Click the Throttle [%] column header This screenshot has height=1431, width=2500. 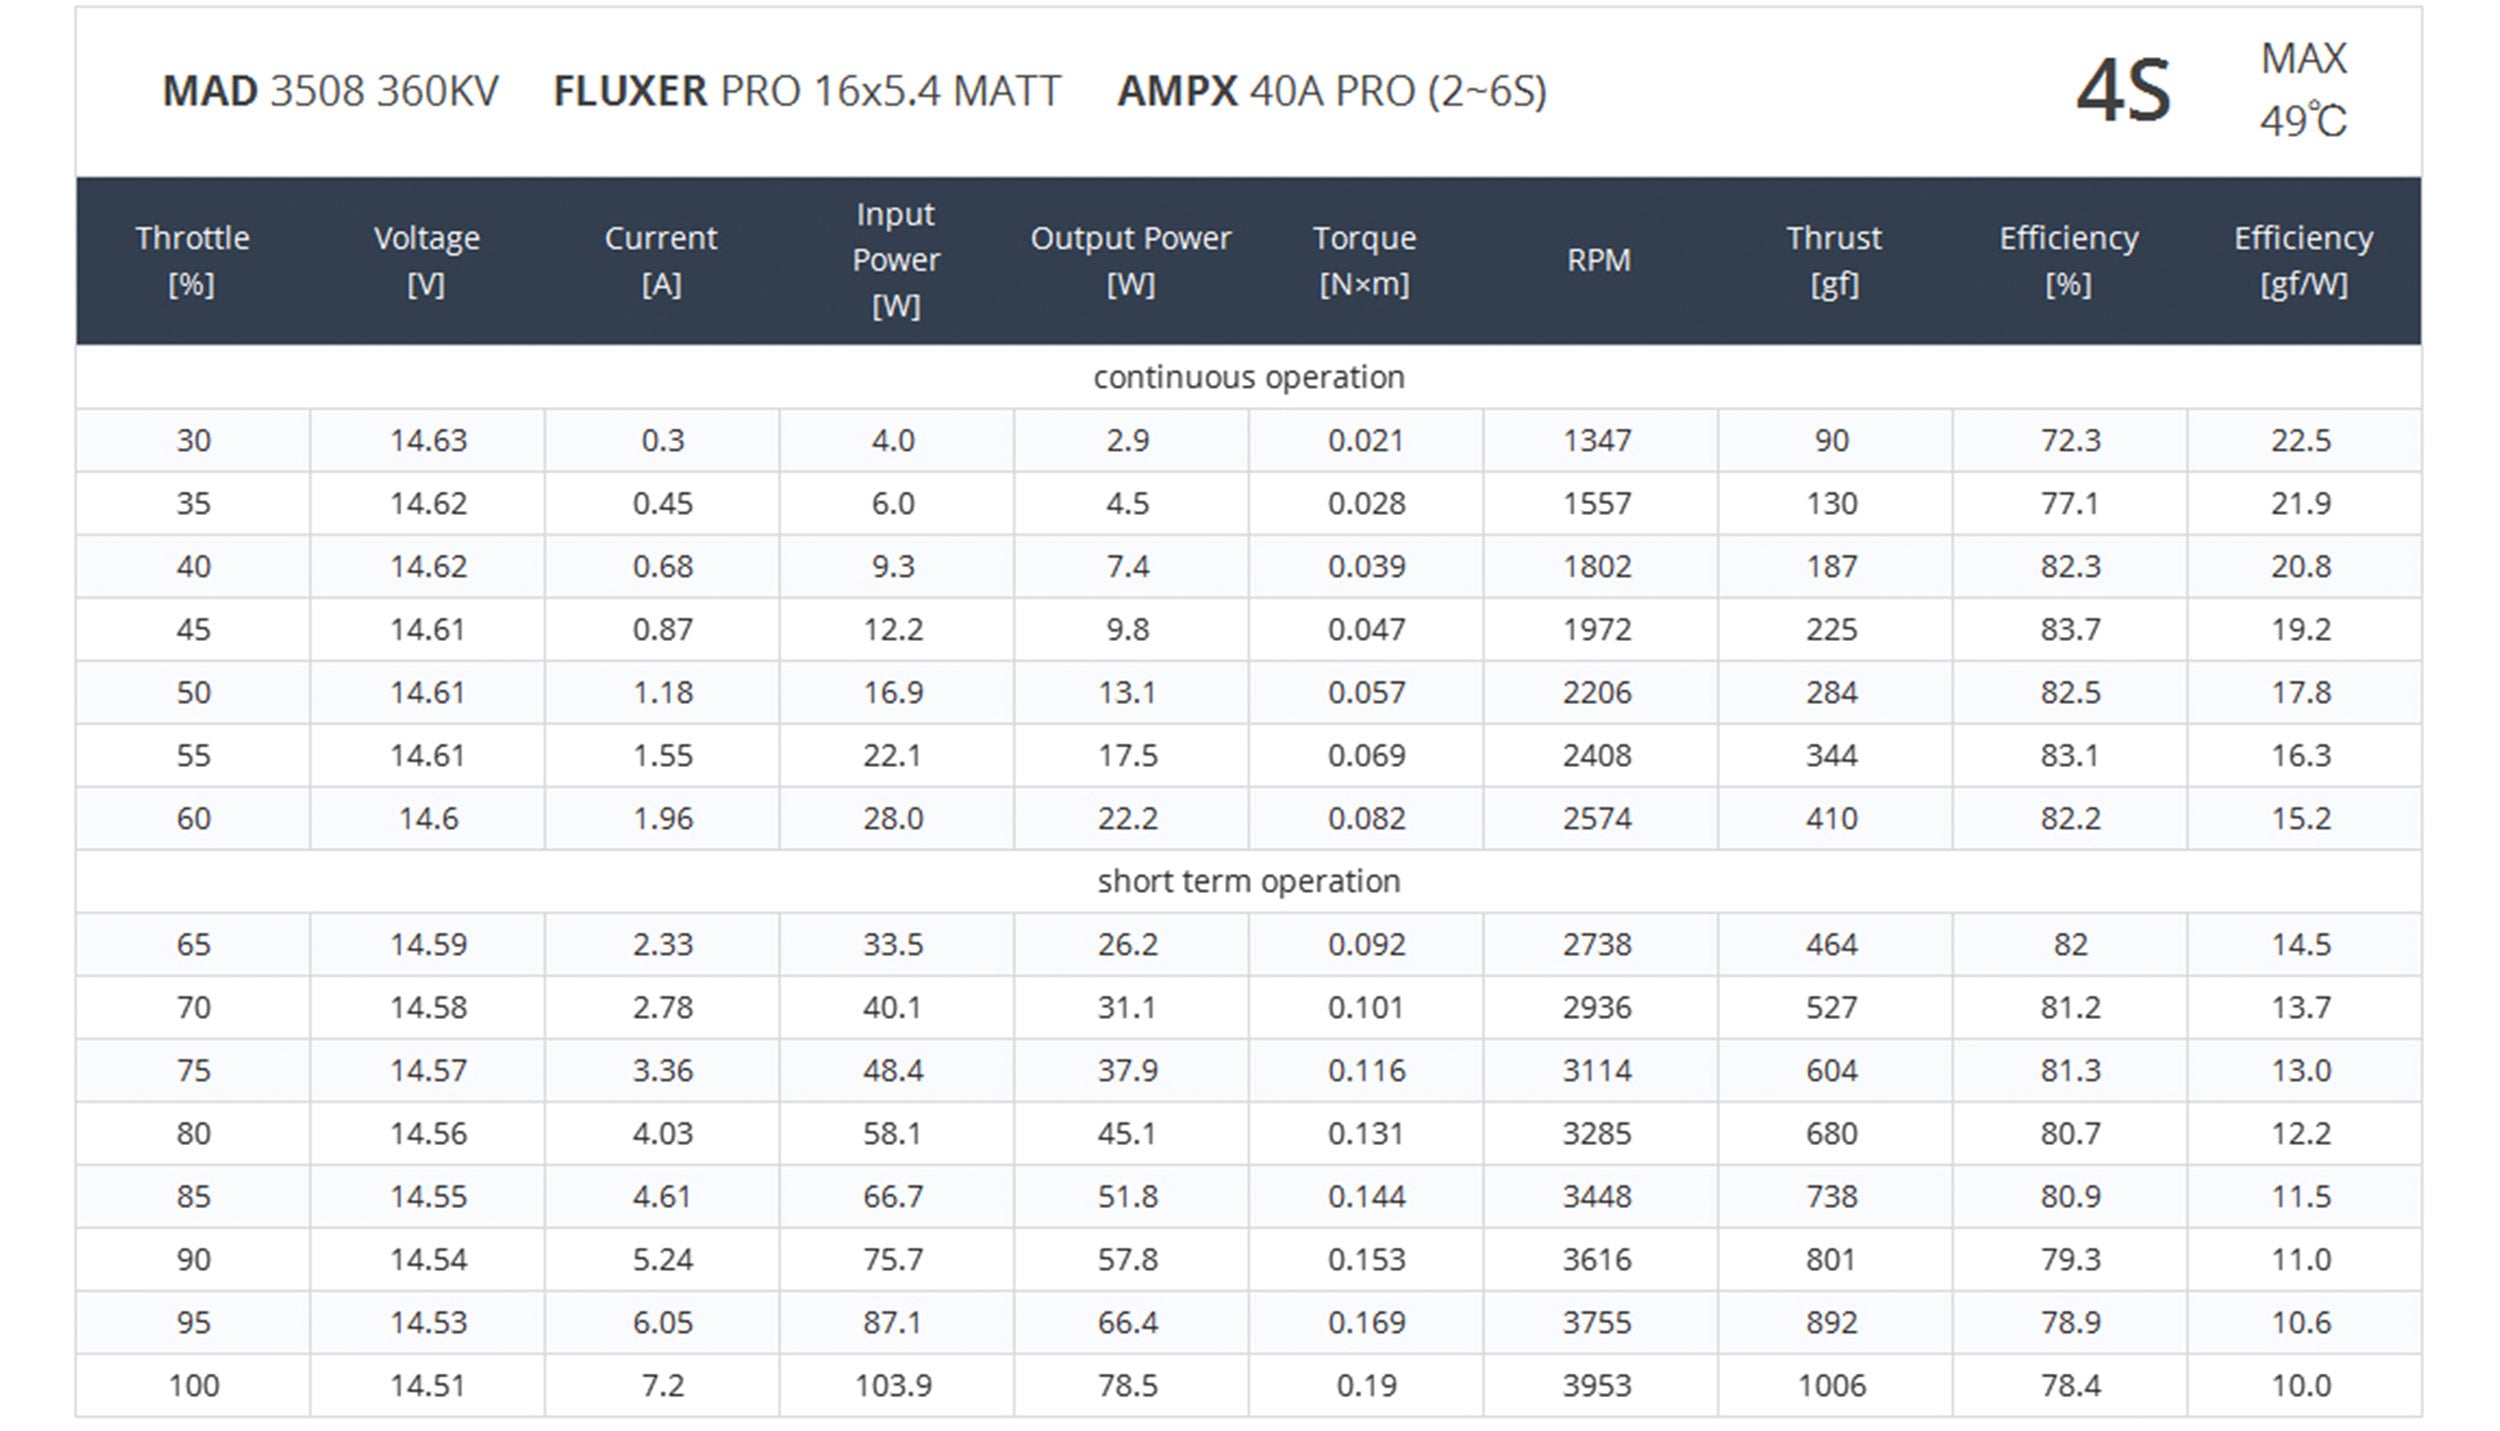pyautogui.click(x=192, y=261)
